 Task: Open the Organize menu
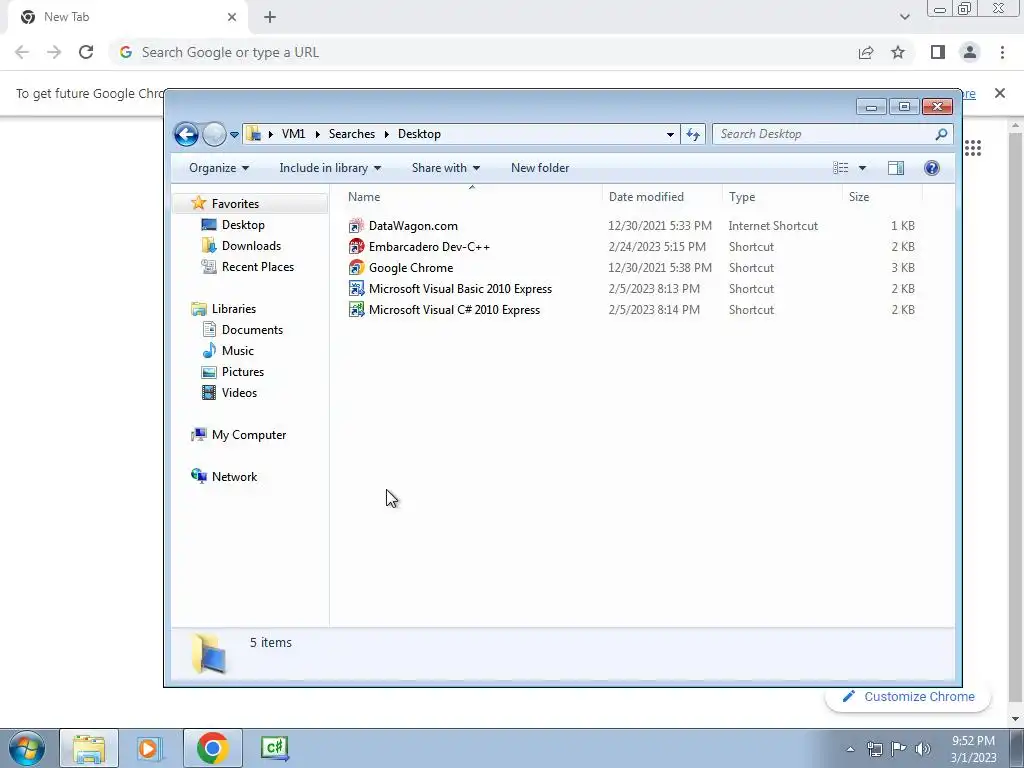[x=219, y=168]
